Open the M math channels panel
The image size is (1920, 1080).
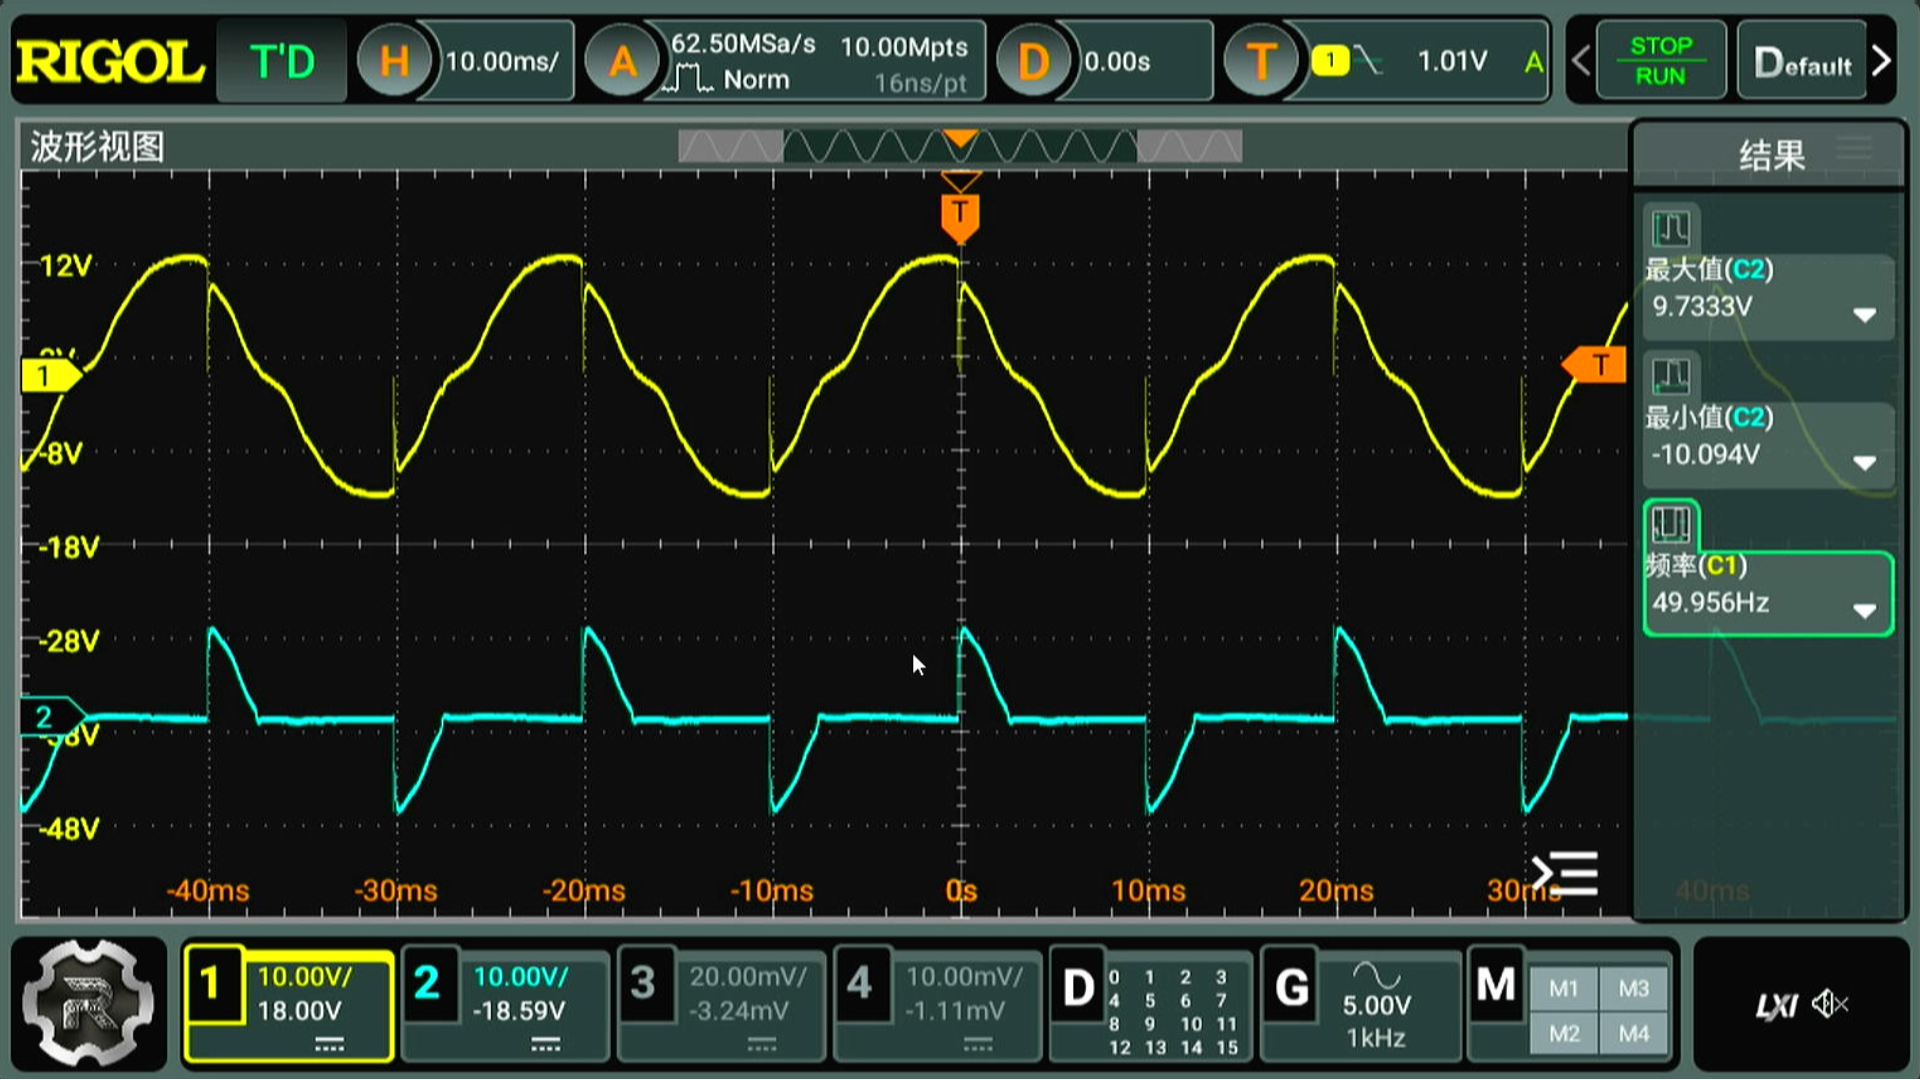pyautogui.click(x=1495, y=986)
